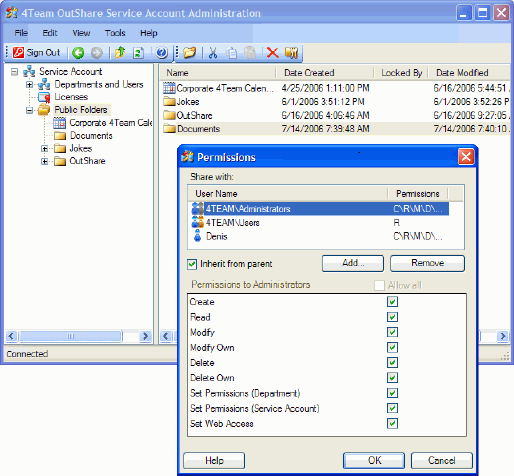This screenshot has height=476, width=514.
Task: Open Permissions via the toolbar key-folder icon
Action: point(291,53)
